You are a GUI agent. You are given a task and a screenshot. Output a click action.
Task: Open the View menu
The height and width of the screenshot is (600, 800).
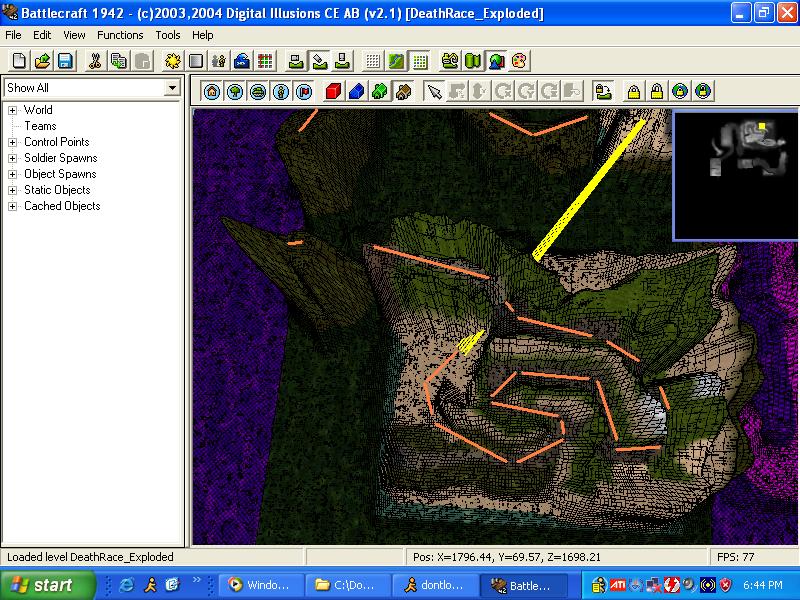[x=74, y=35]
